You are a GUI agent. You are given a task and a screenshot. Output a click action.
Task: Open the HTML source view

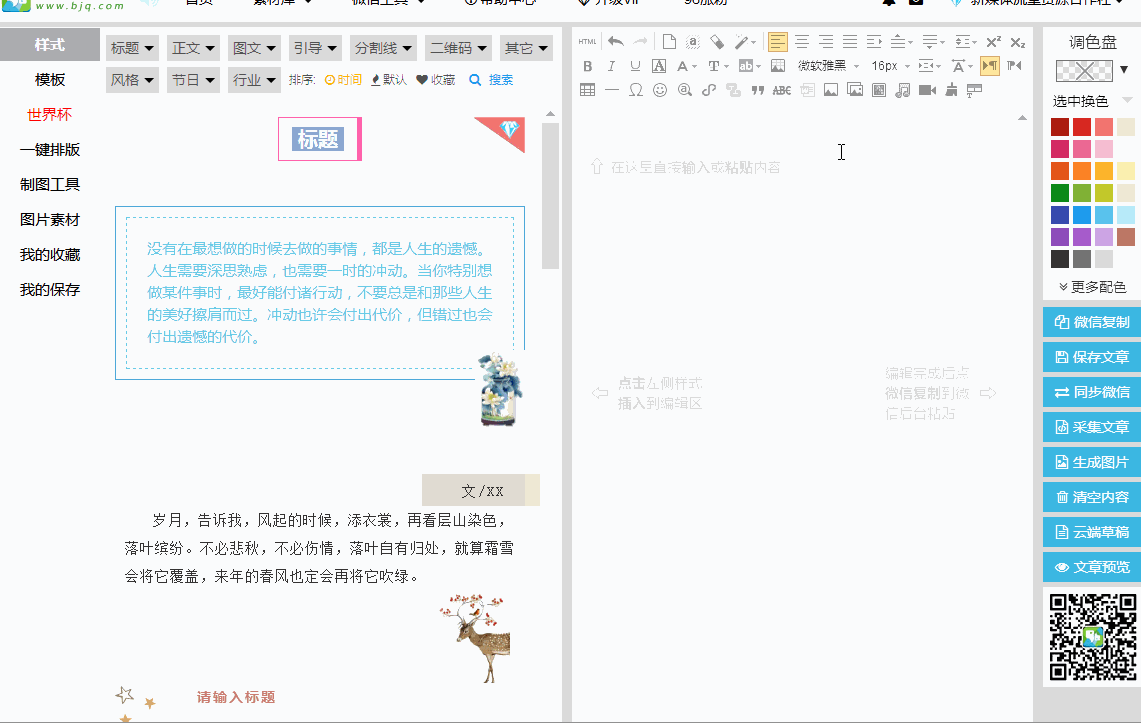(587, 41)
